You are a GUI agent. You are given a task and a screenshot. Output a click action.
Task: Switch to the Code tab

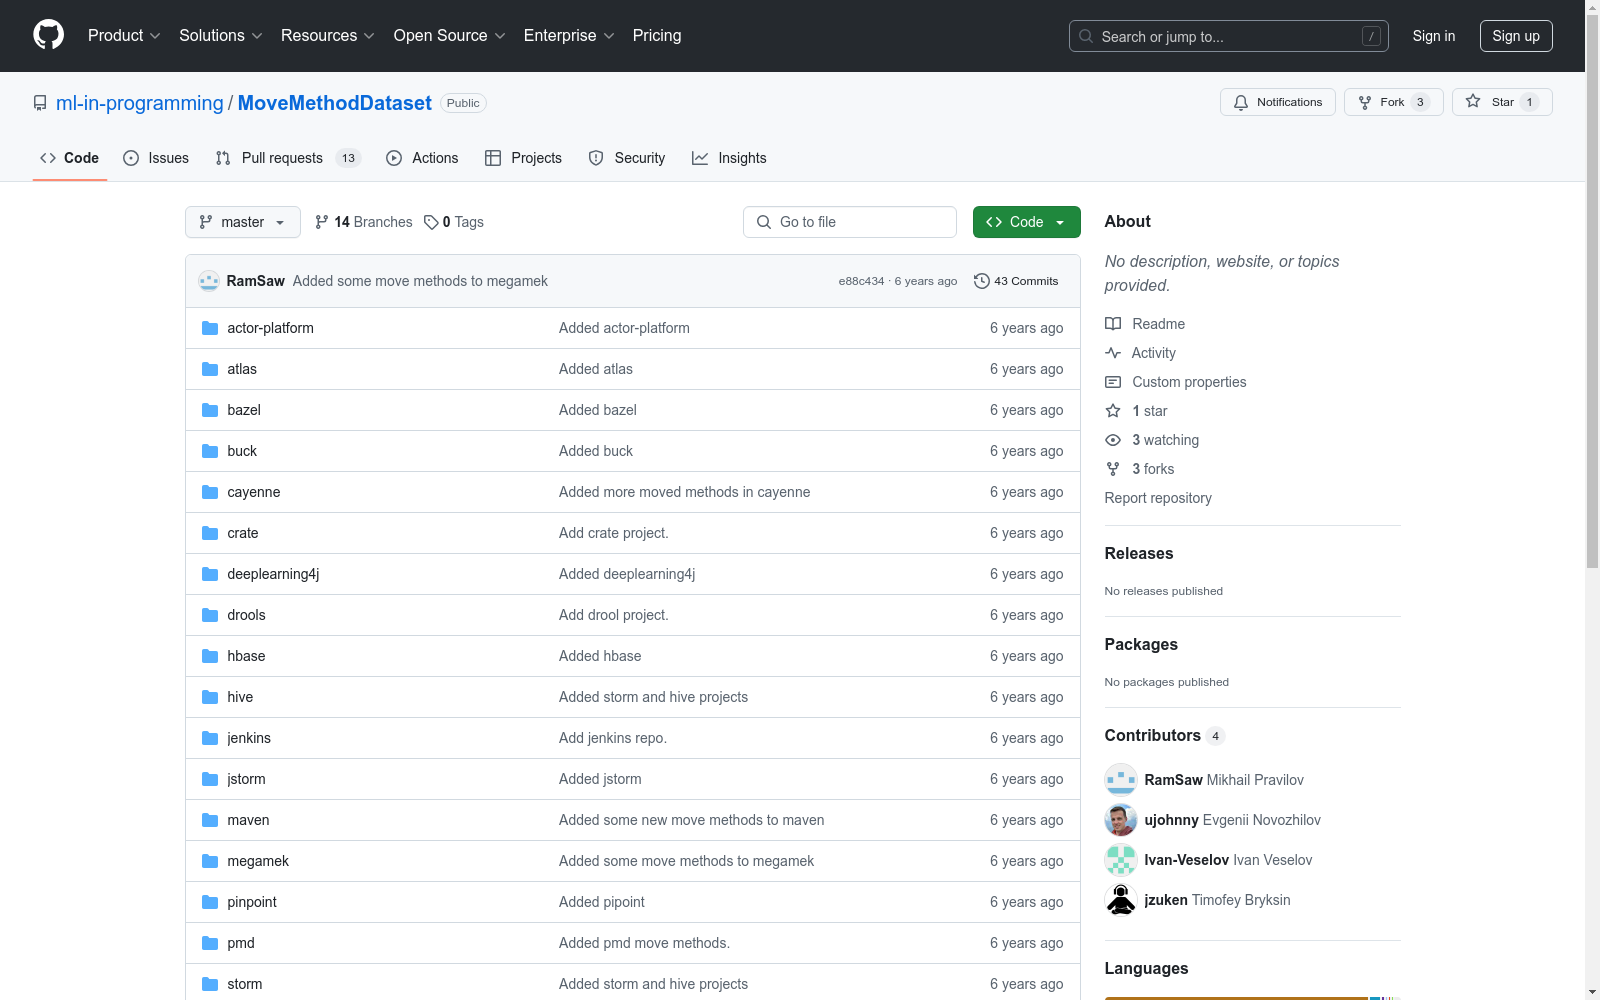tap(70, 158)
